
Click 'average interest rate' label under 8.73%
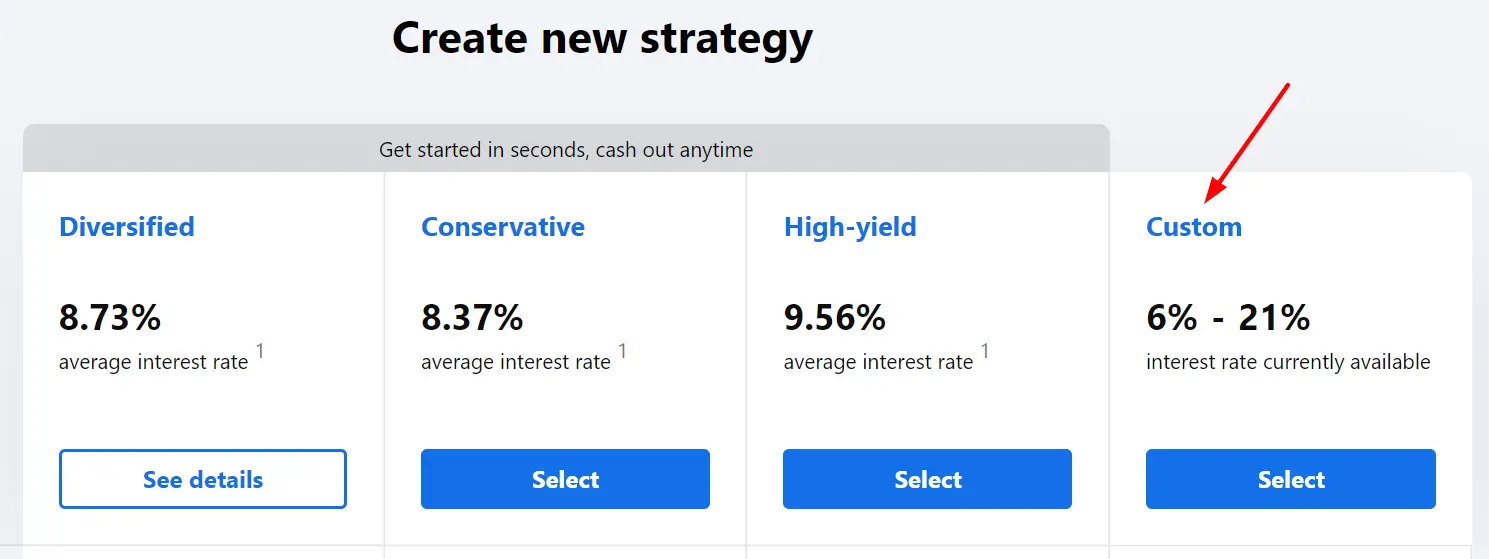coord(153,362)
